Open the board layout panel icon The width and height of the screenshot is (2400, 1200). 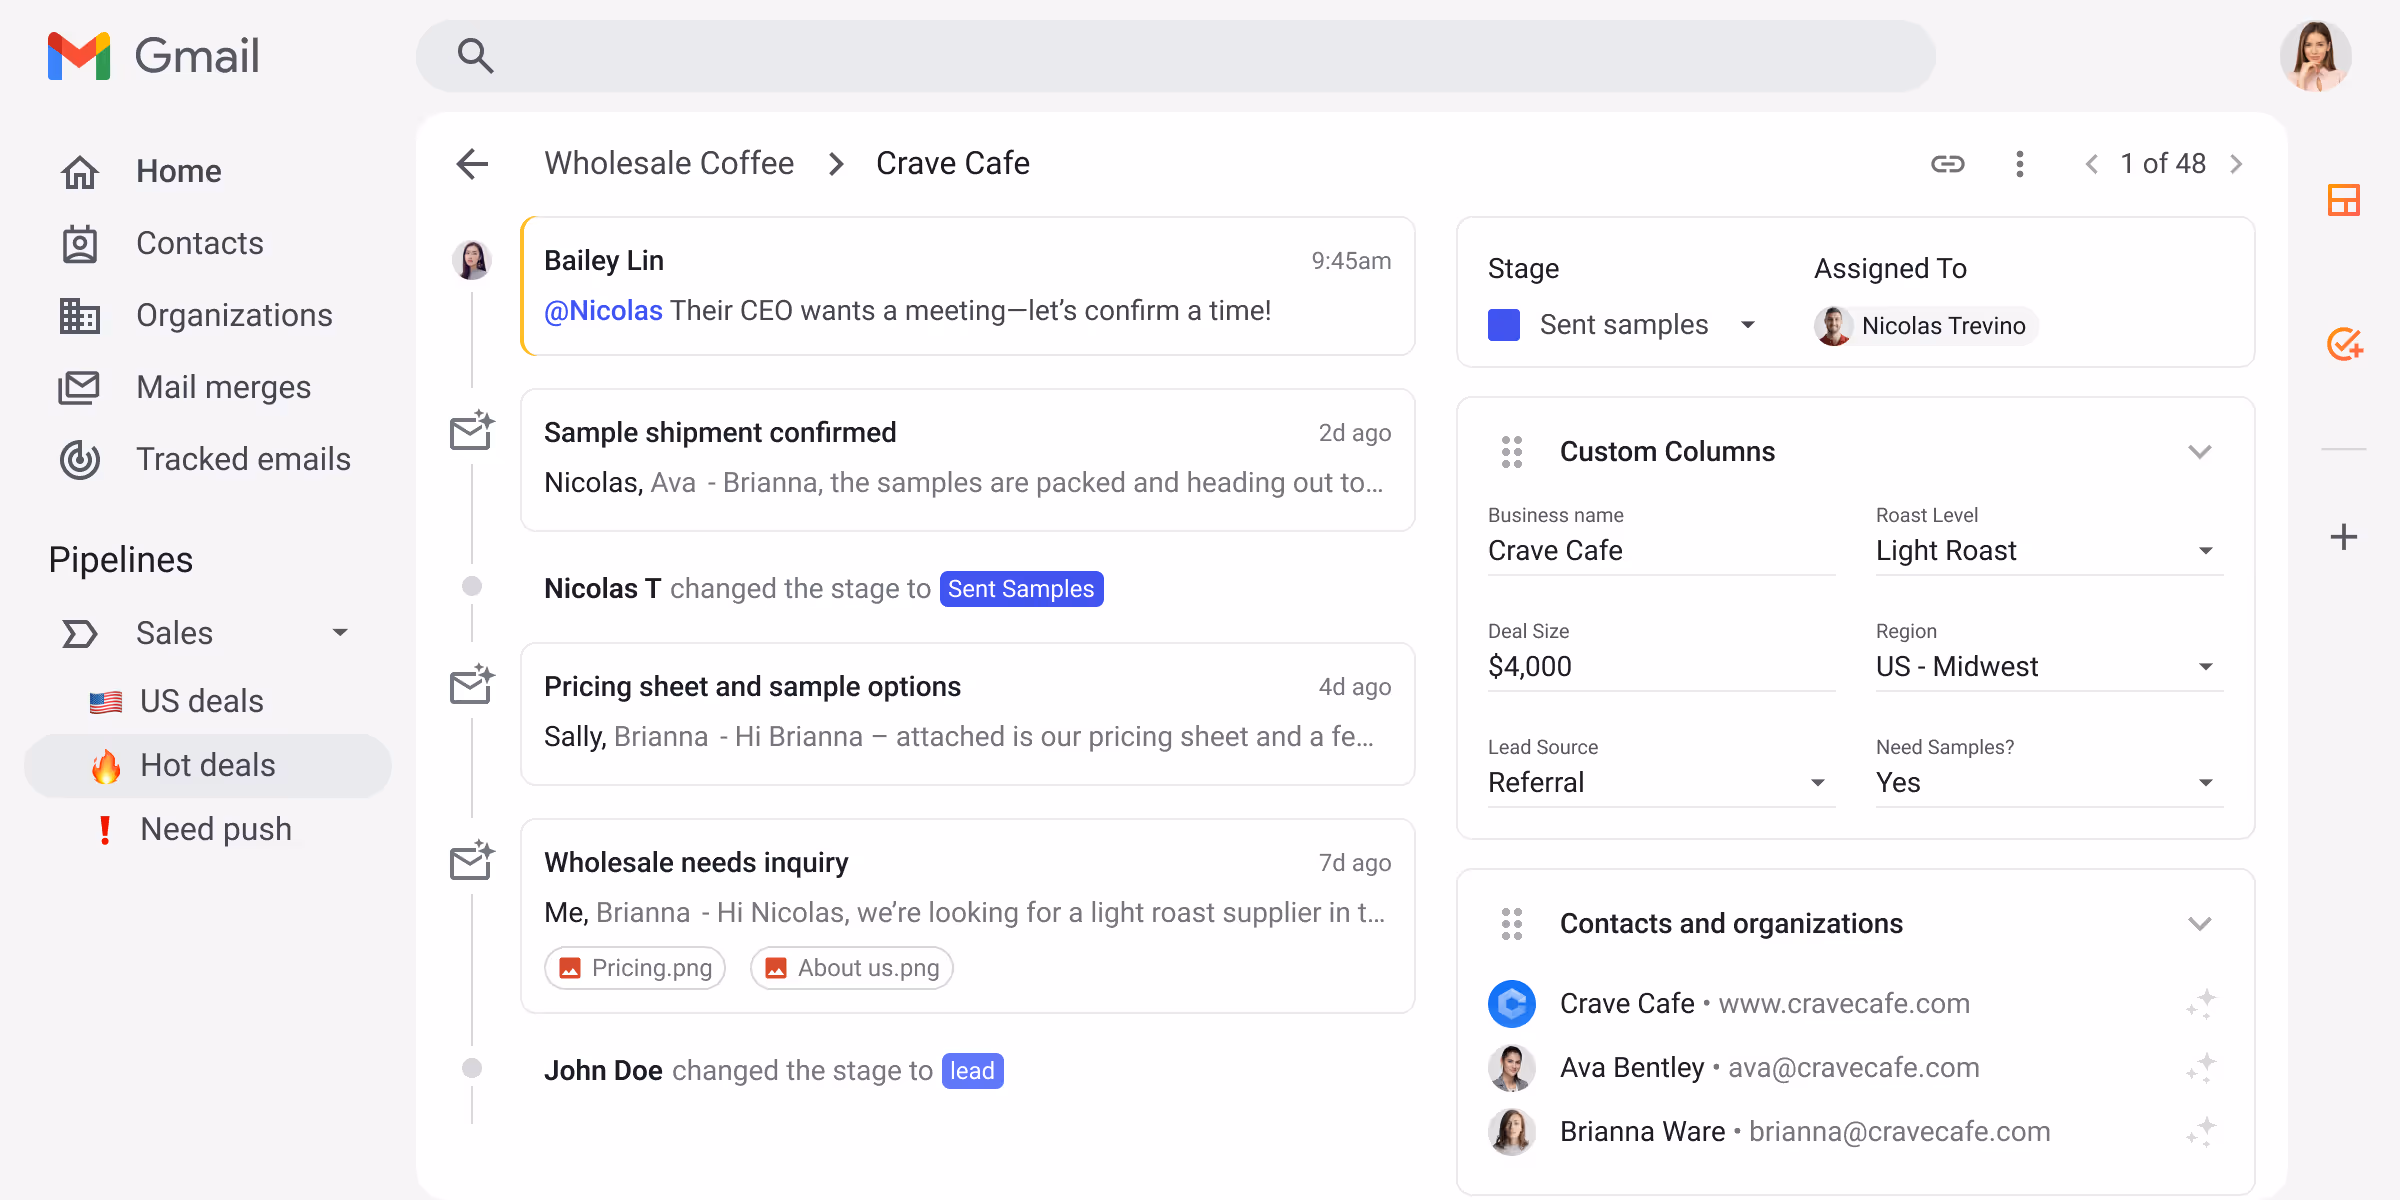coord(2344,200)
